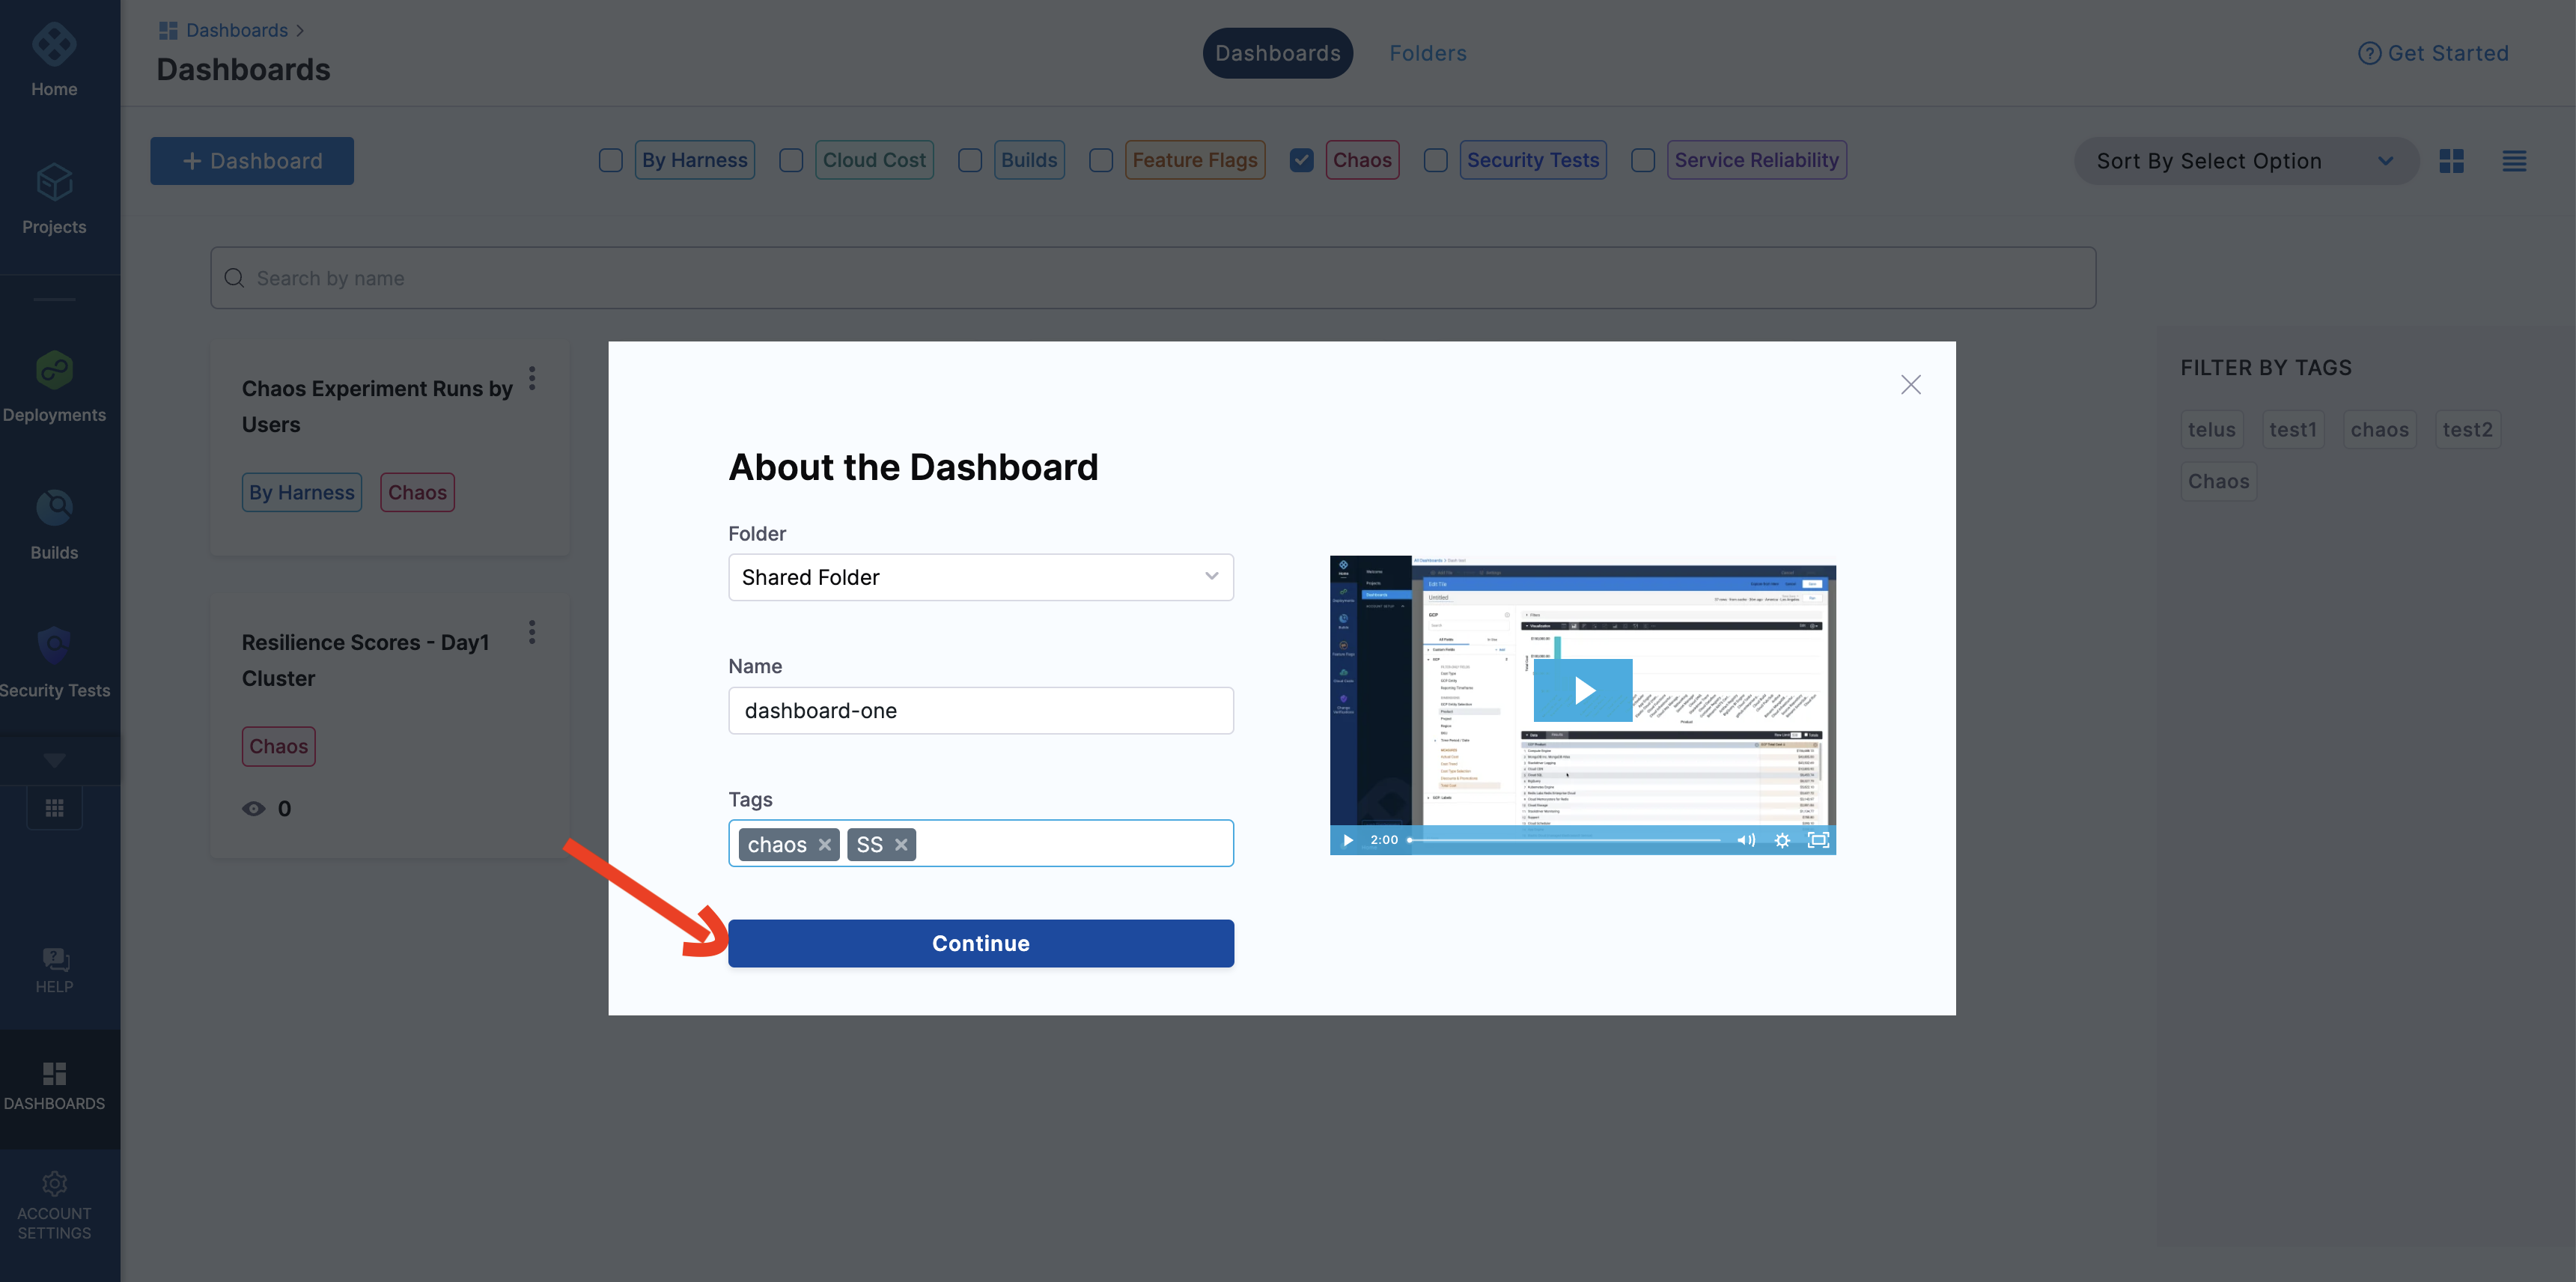The height and width of the screenshot is (1282, 2576).
Task: Click Continue button in dialog
Action: click(981, 944)
